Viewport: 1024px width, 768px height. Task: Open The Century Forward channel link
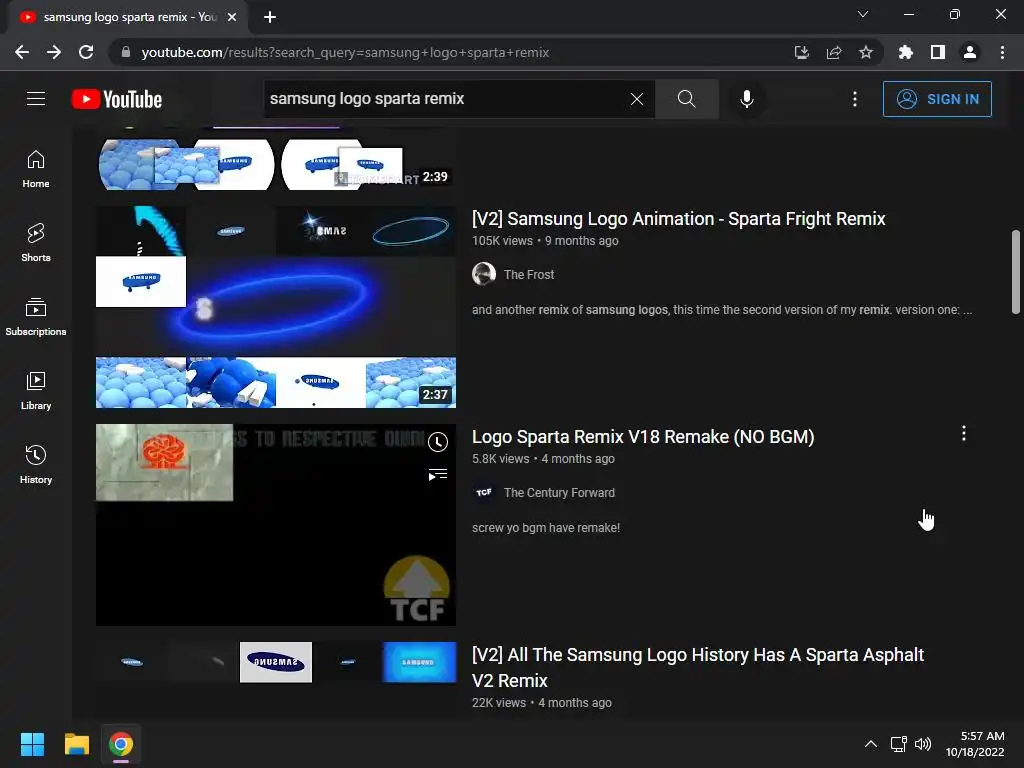(559, 492)
